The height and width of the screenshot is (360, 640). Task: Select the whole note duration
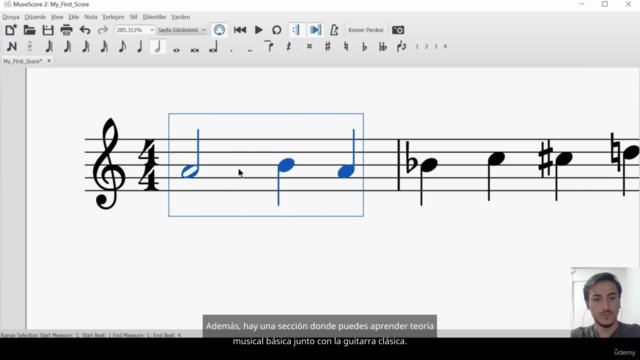pyautogui.click(x=176, y=50)
